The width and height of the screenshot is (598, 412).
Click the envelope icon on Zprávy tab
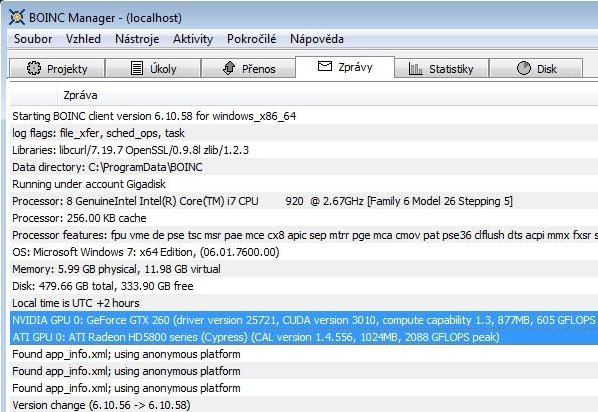[x=325, y=66]
